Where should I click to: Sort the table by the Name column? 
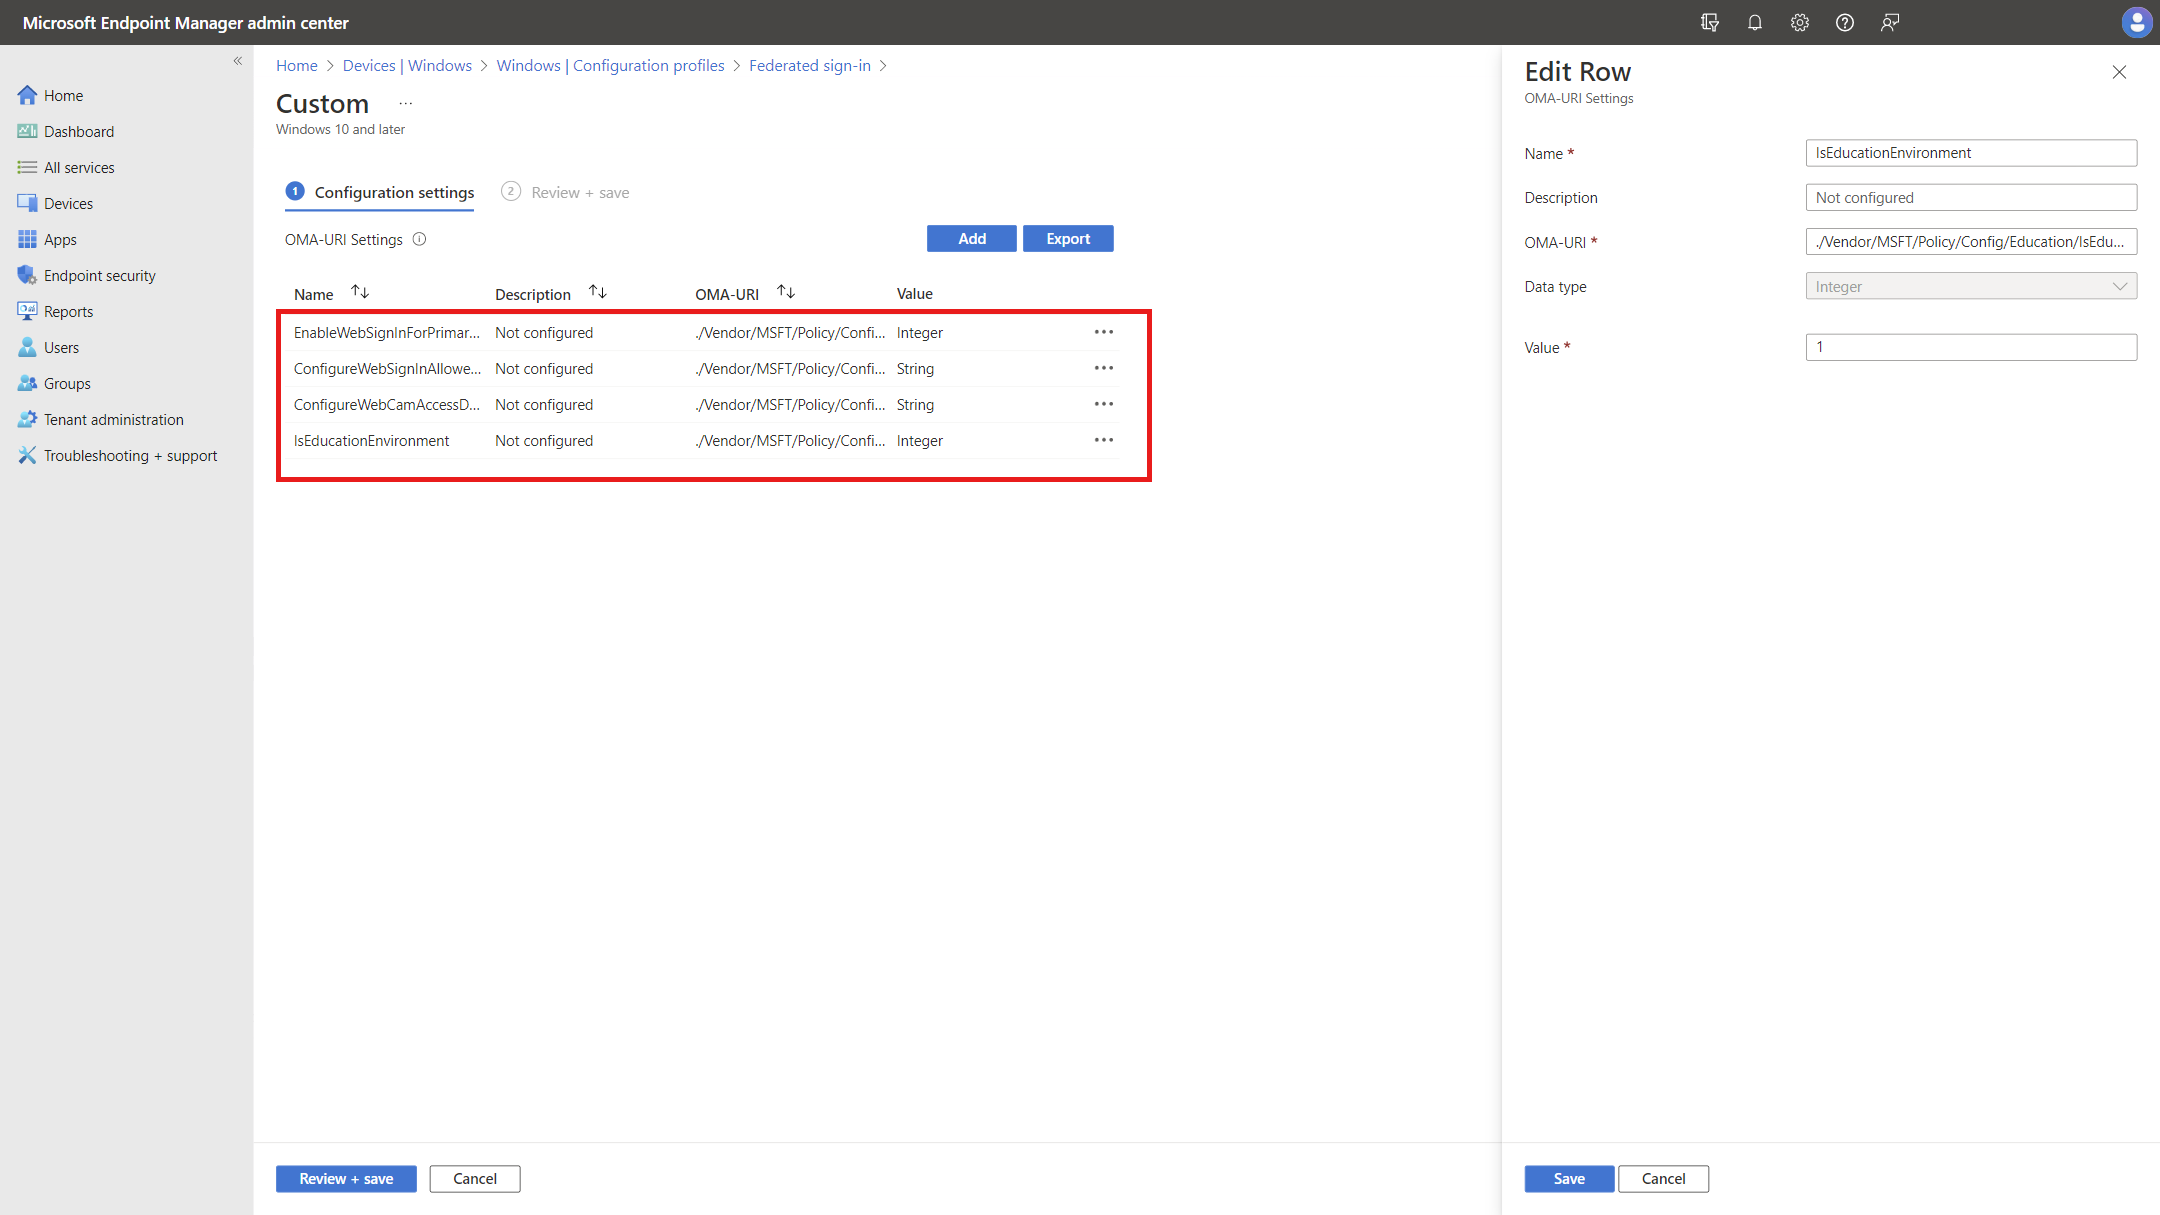[x=360, y=292]
